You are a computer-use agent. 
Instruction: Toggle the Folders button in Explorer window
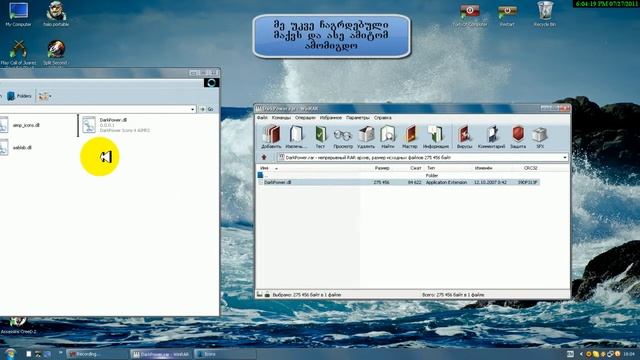(x=19, y=96)
